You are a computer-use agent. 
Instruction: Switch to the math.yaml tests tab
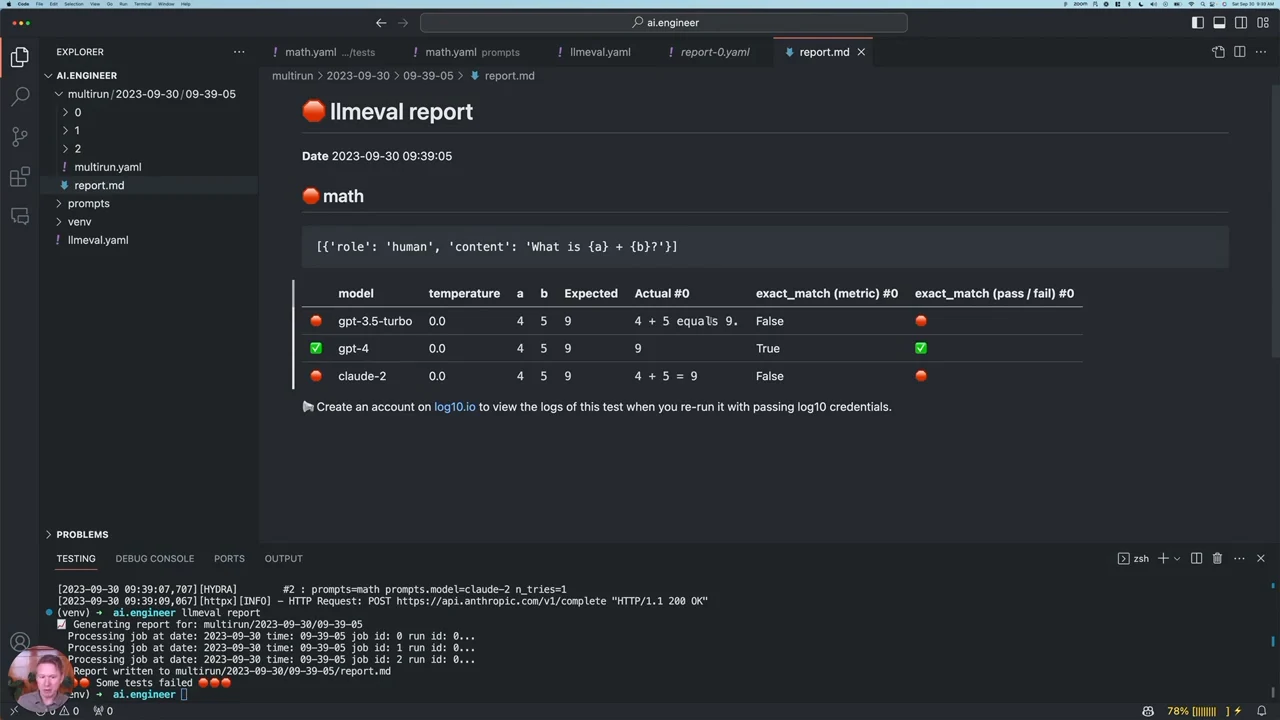(329, 52)
